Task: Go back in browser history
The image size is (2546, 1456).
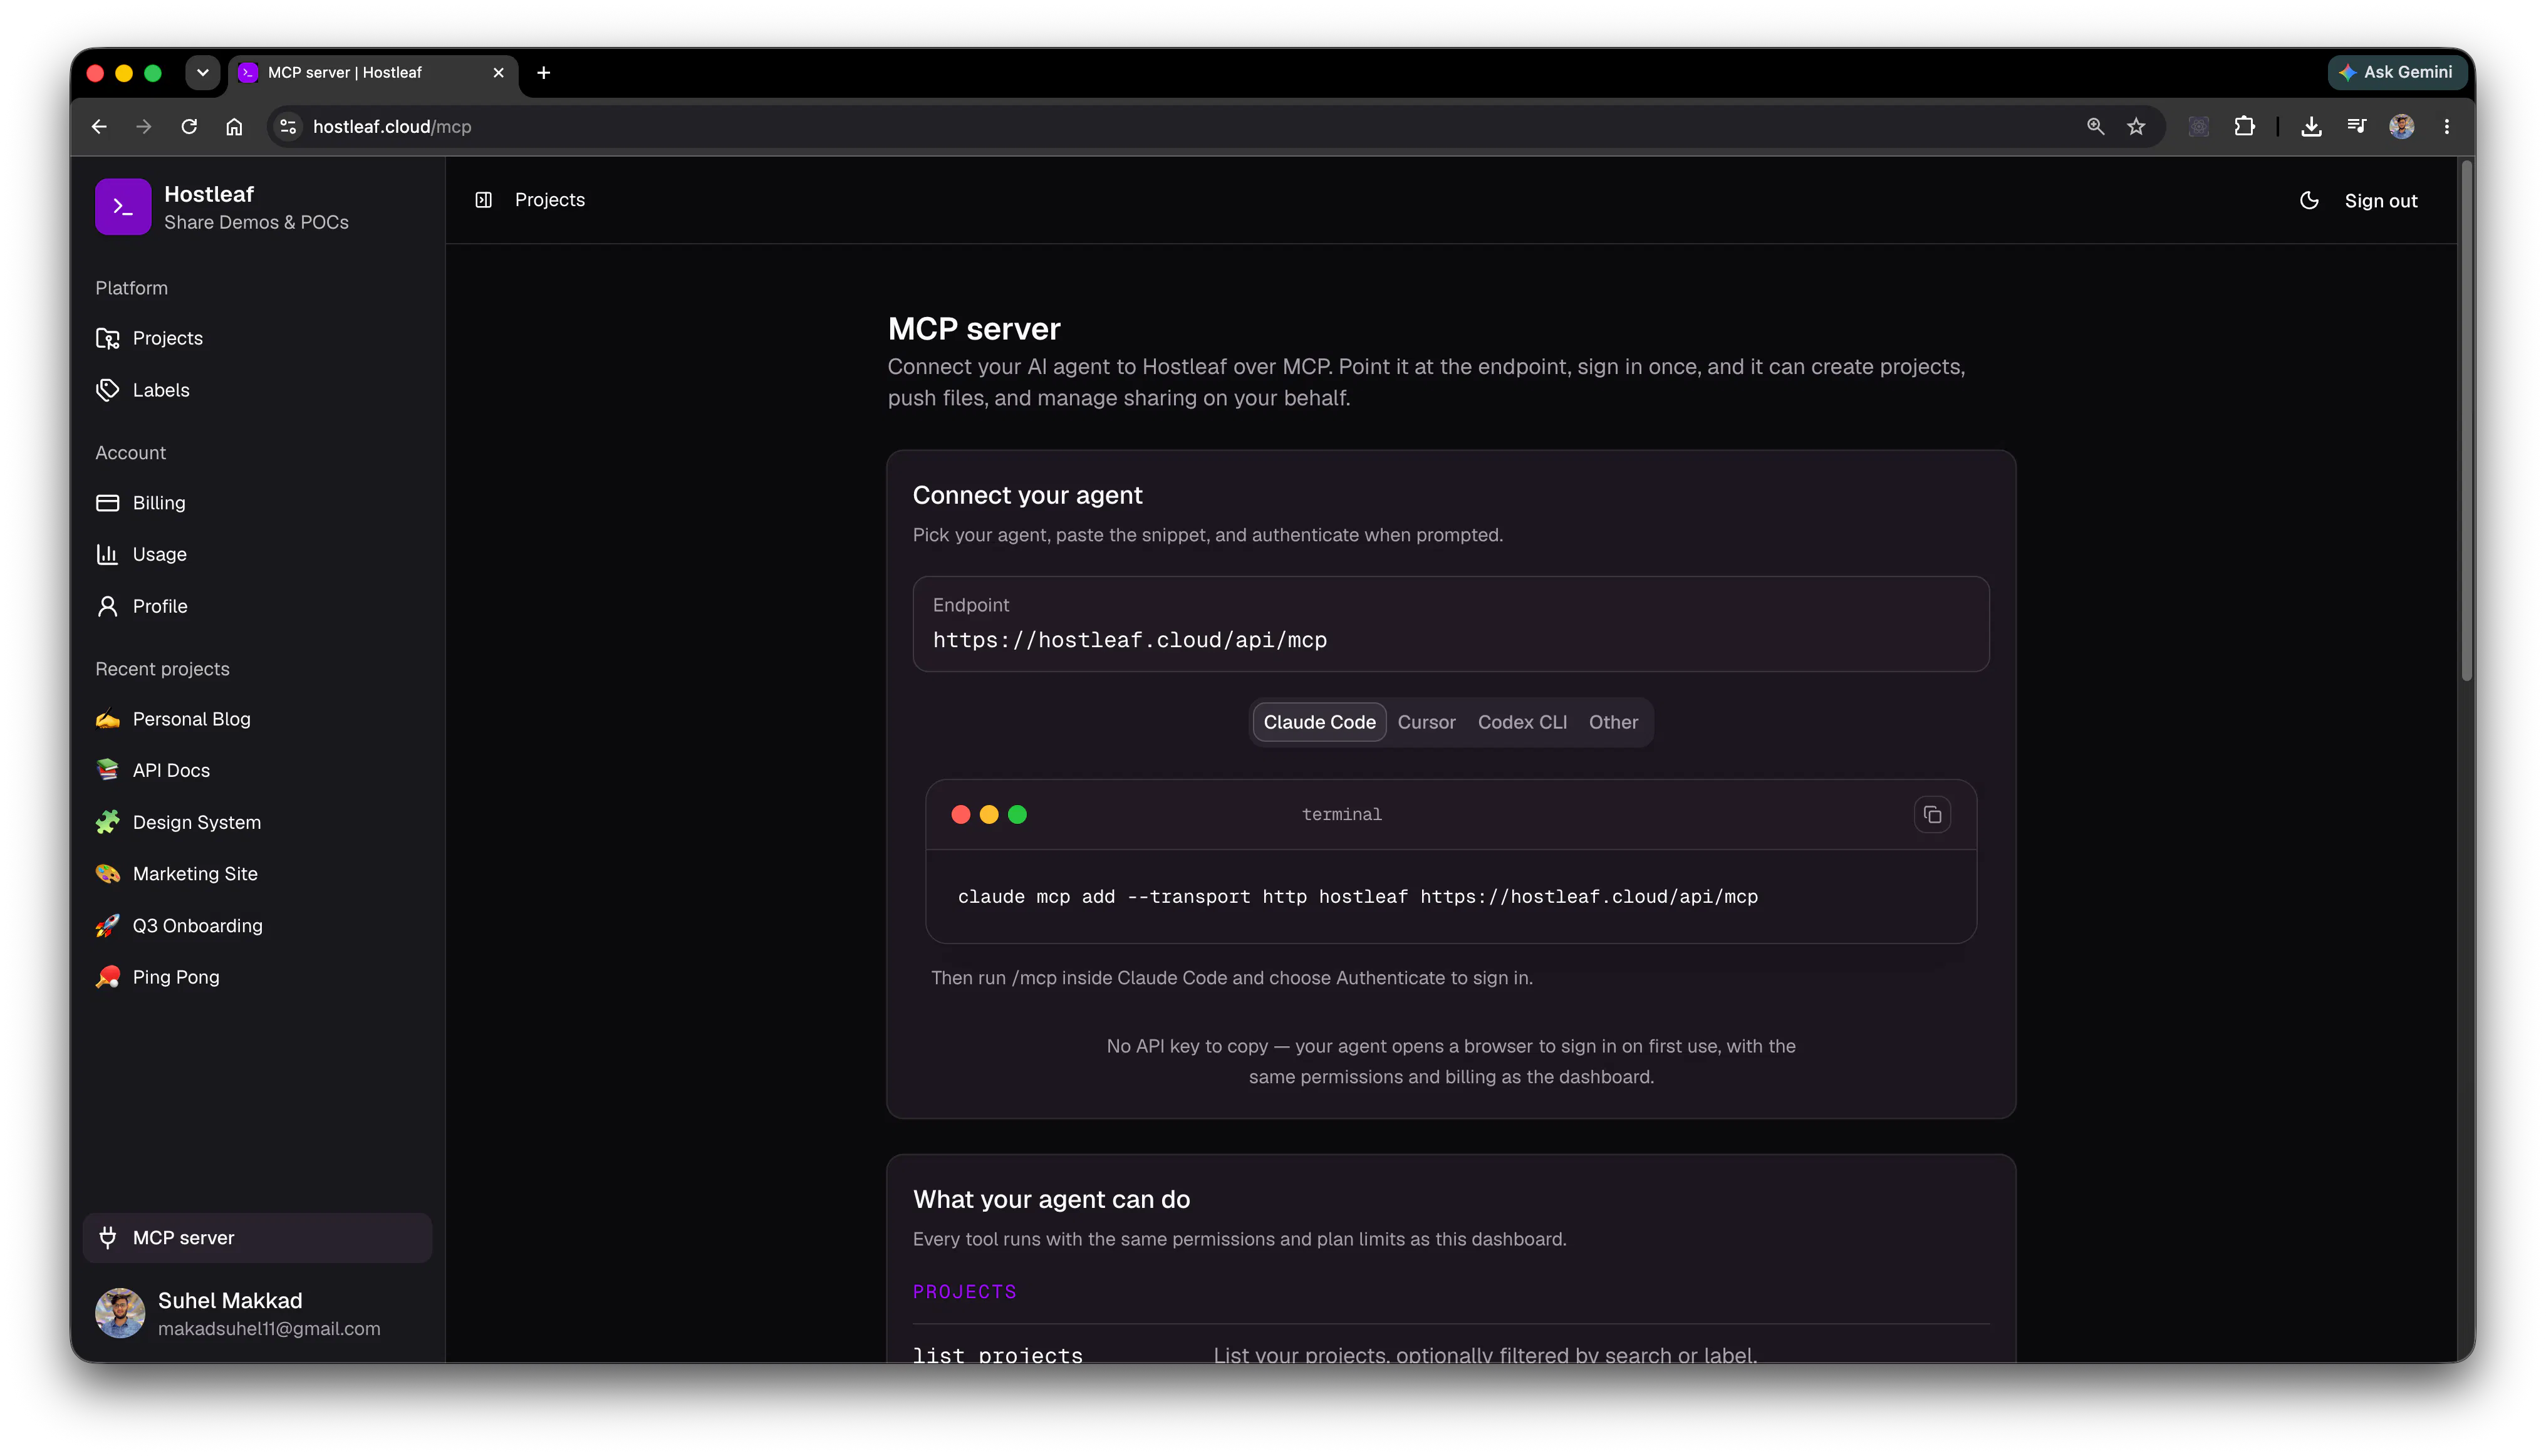Action: 98,127
